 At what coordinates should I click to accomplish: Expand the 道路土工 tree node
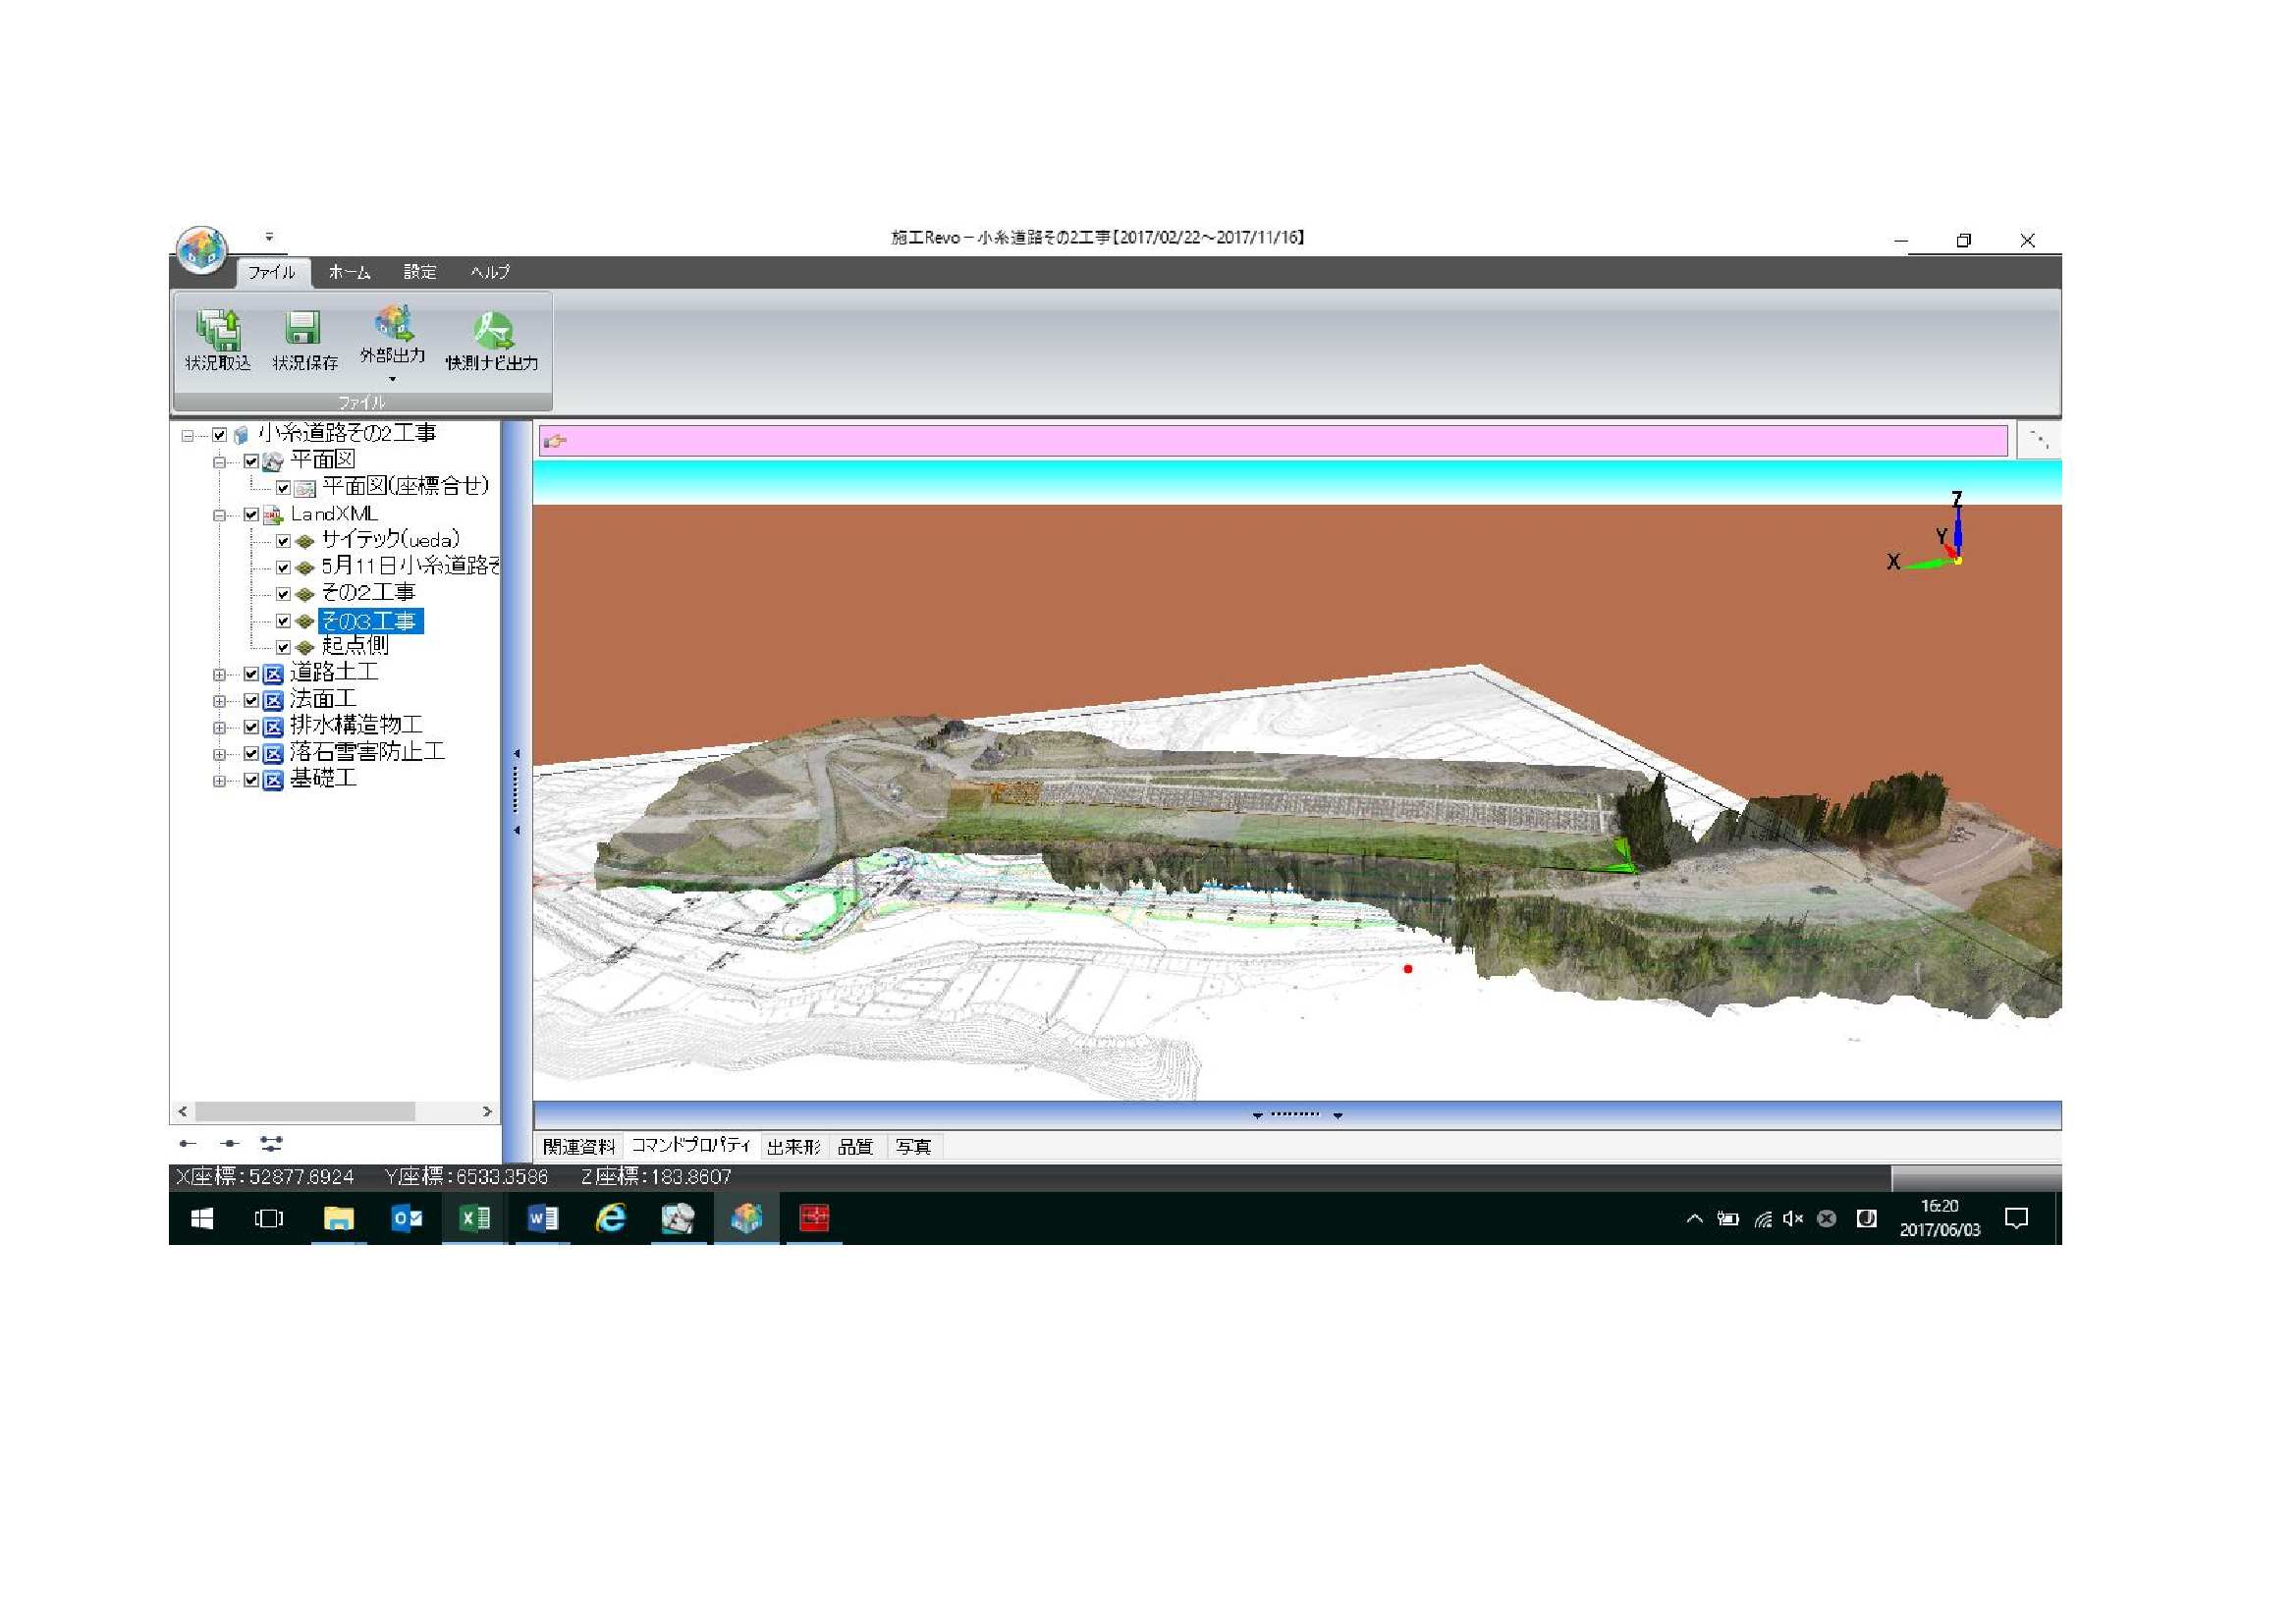pyautogui.click(x=219, y=675)
